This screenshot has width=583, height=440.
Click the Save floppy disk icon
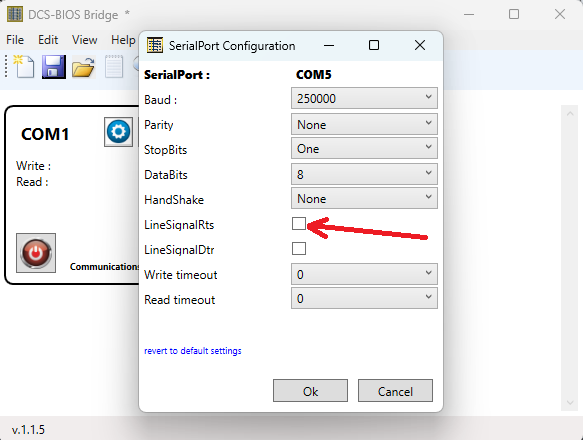pos(54,67)
